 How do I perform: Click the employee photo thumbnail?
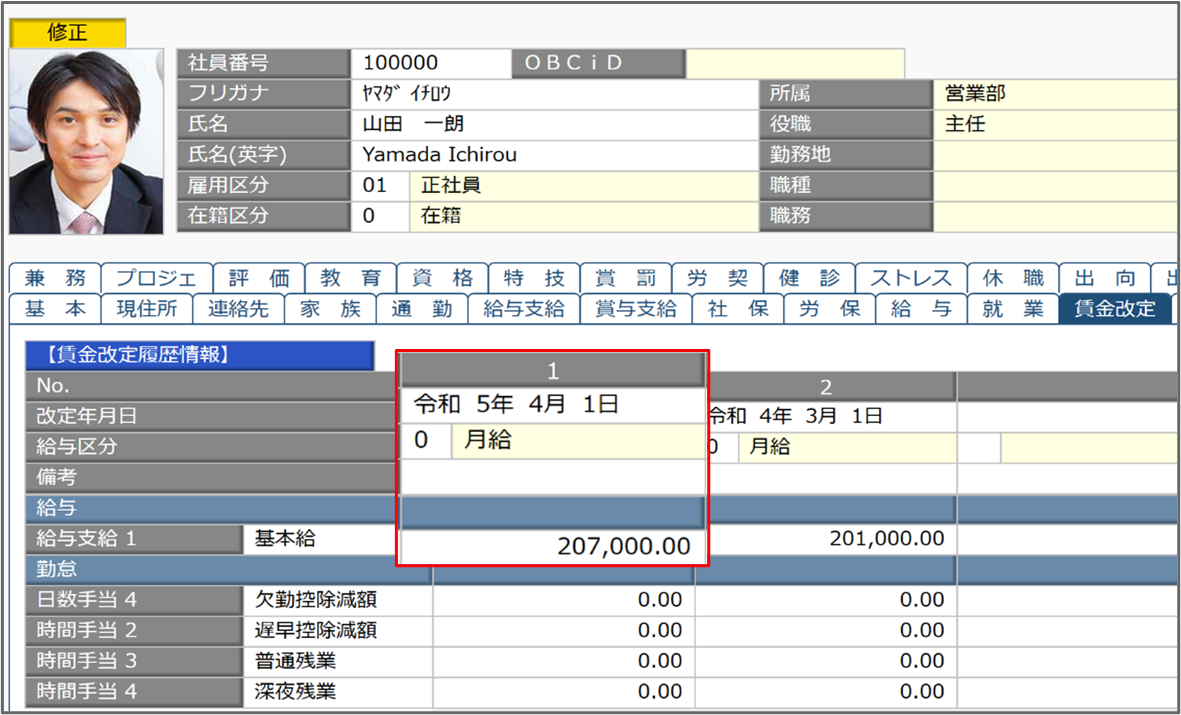pyautogui.click(x=87, y=142)
